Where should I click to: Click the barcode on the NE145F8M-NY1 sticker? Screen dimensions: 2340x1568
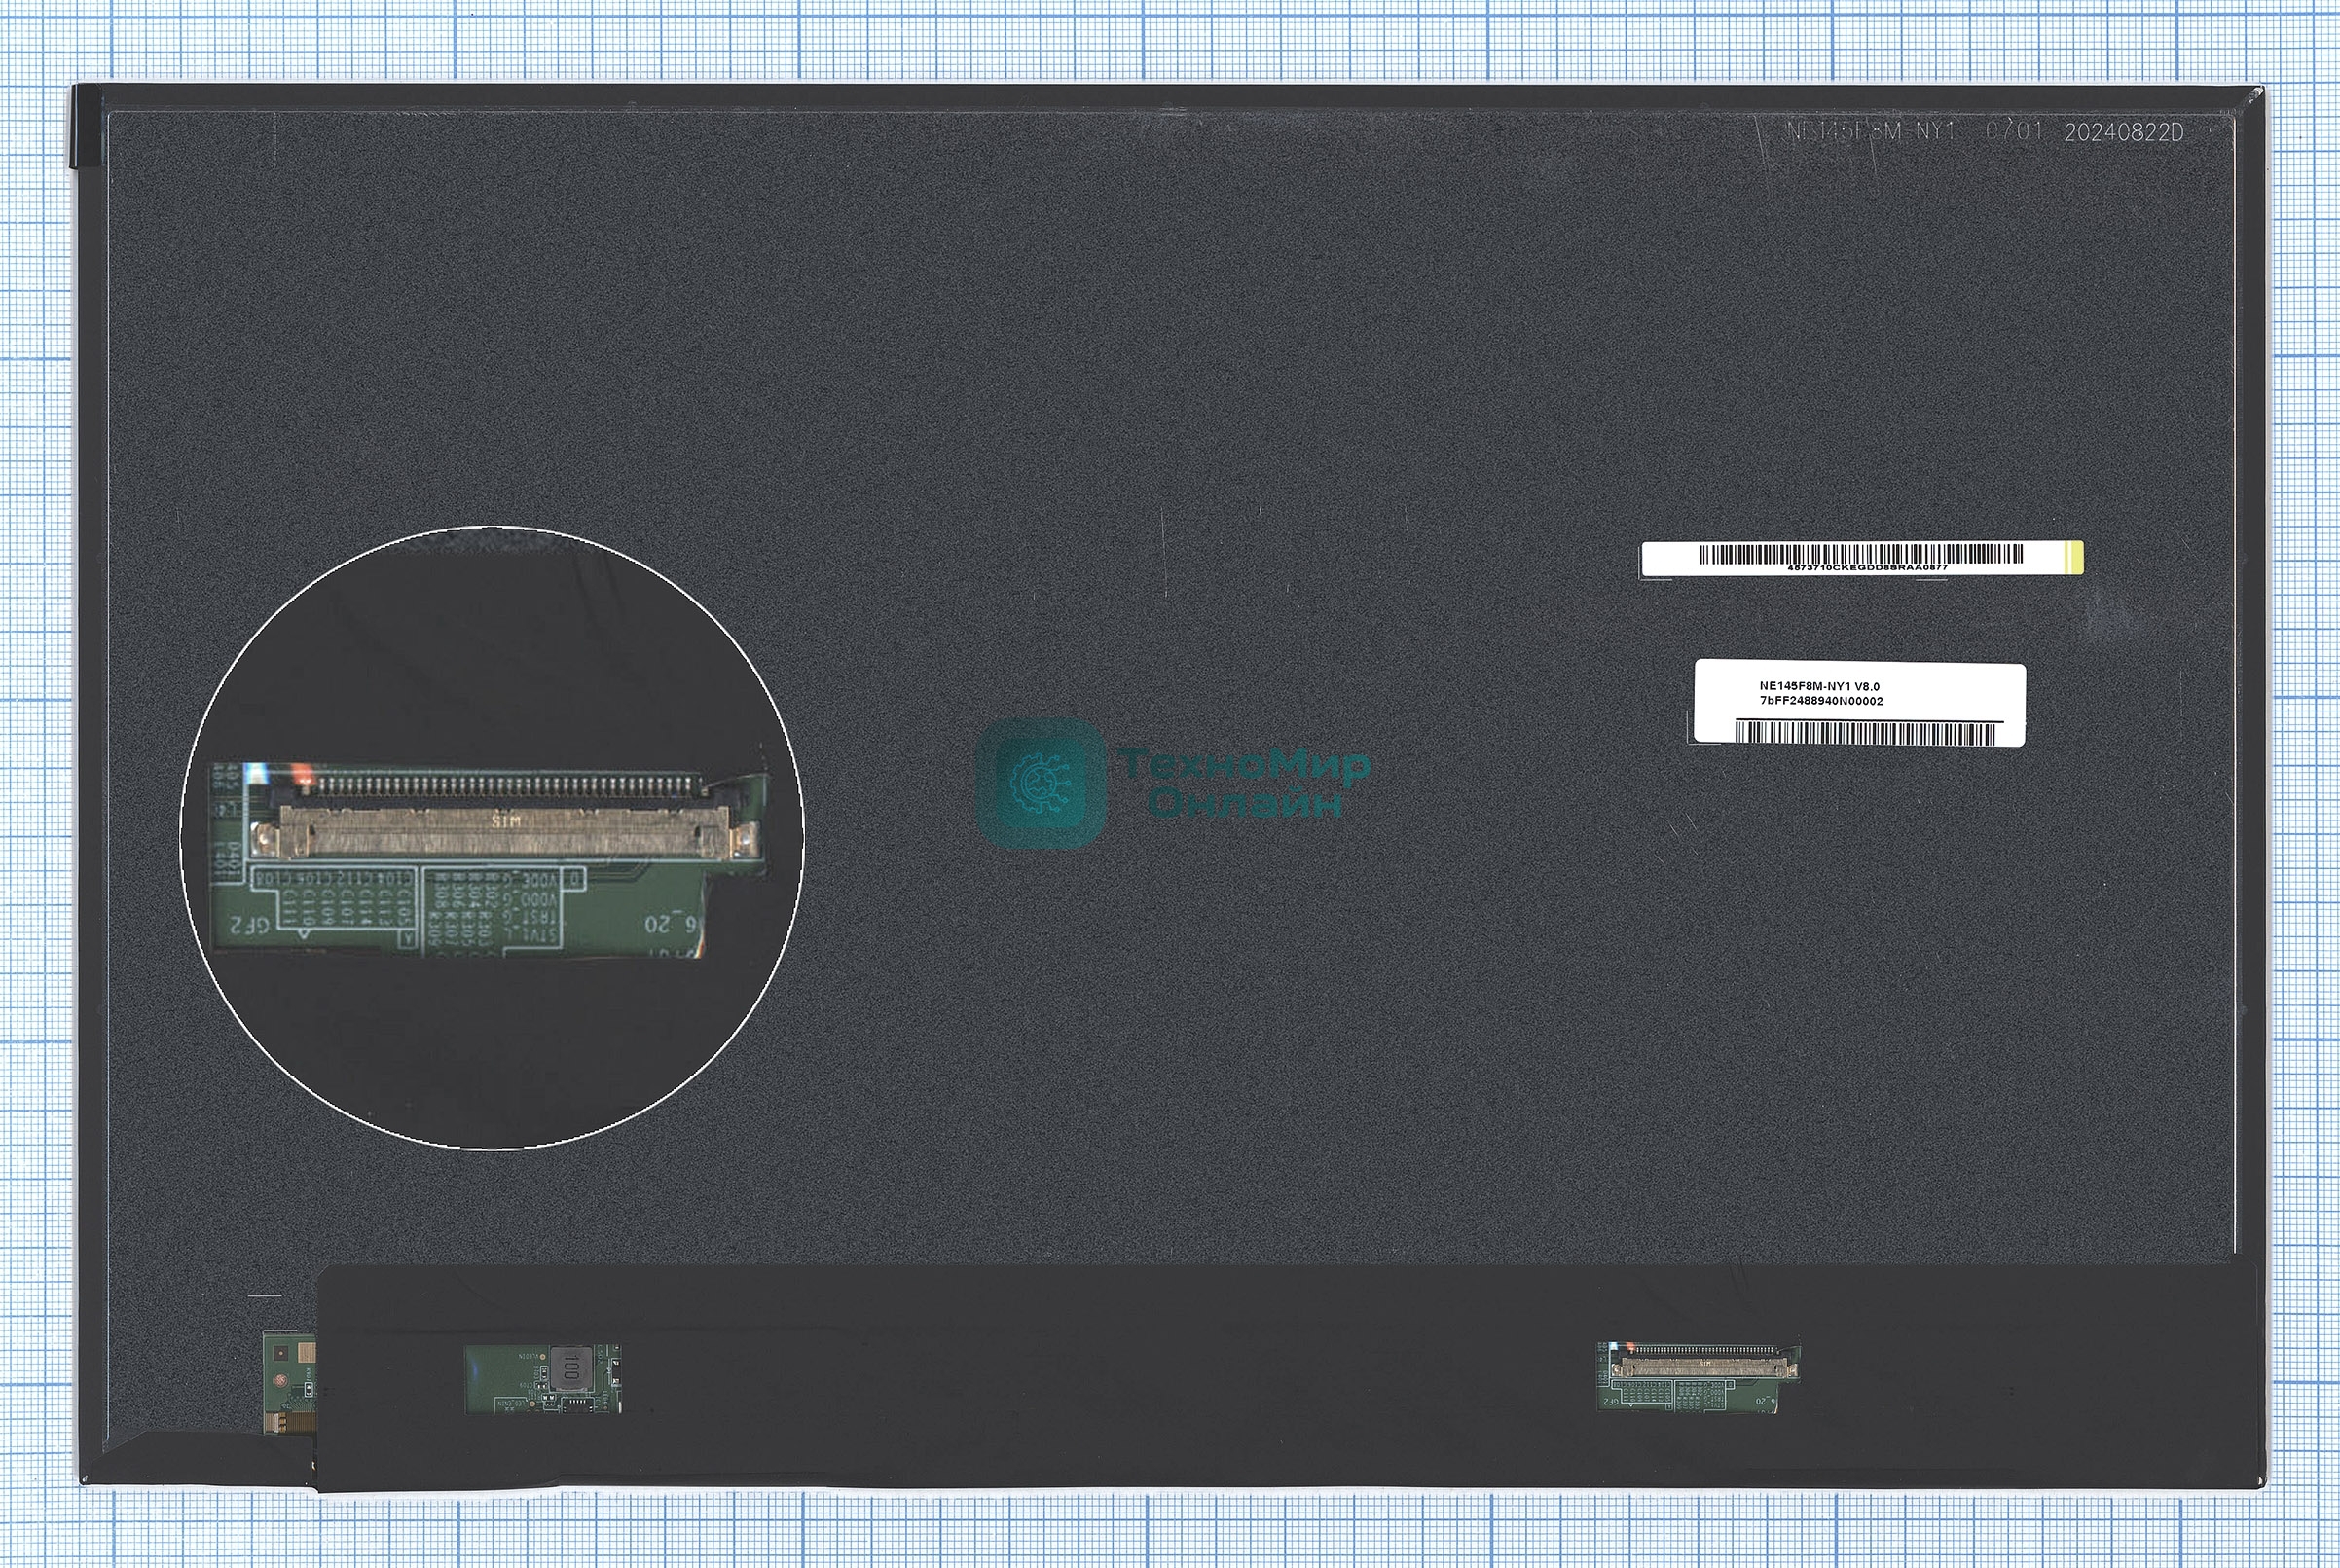coord(1864,733)
